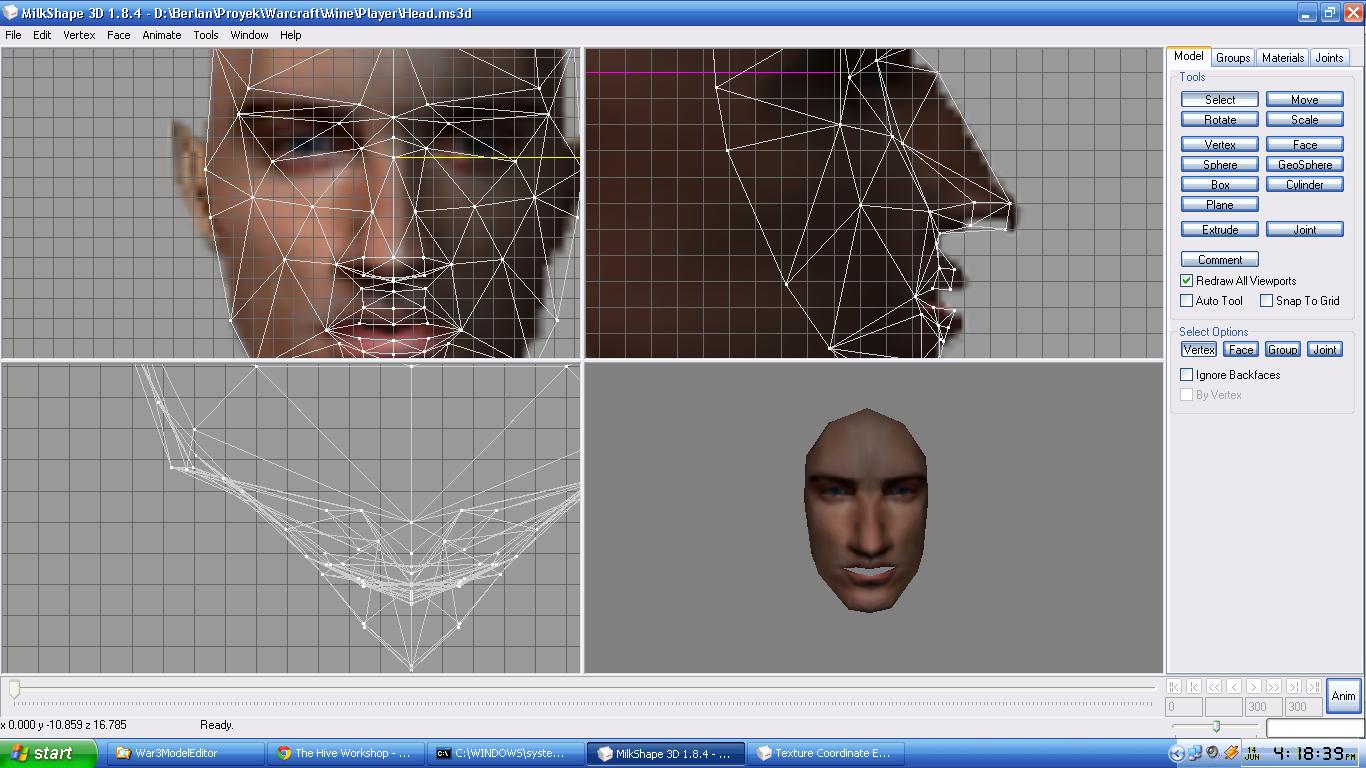This screenshot has height=768, width=1366.
Task: Choose the Rotate tool
Action: (x=1219, y=119)
